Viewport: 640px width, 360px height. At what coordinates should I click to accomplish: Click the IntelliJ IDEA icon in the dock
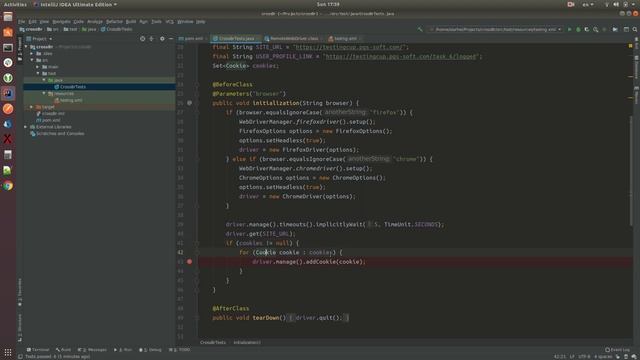[x=8, y=93]
